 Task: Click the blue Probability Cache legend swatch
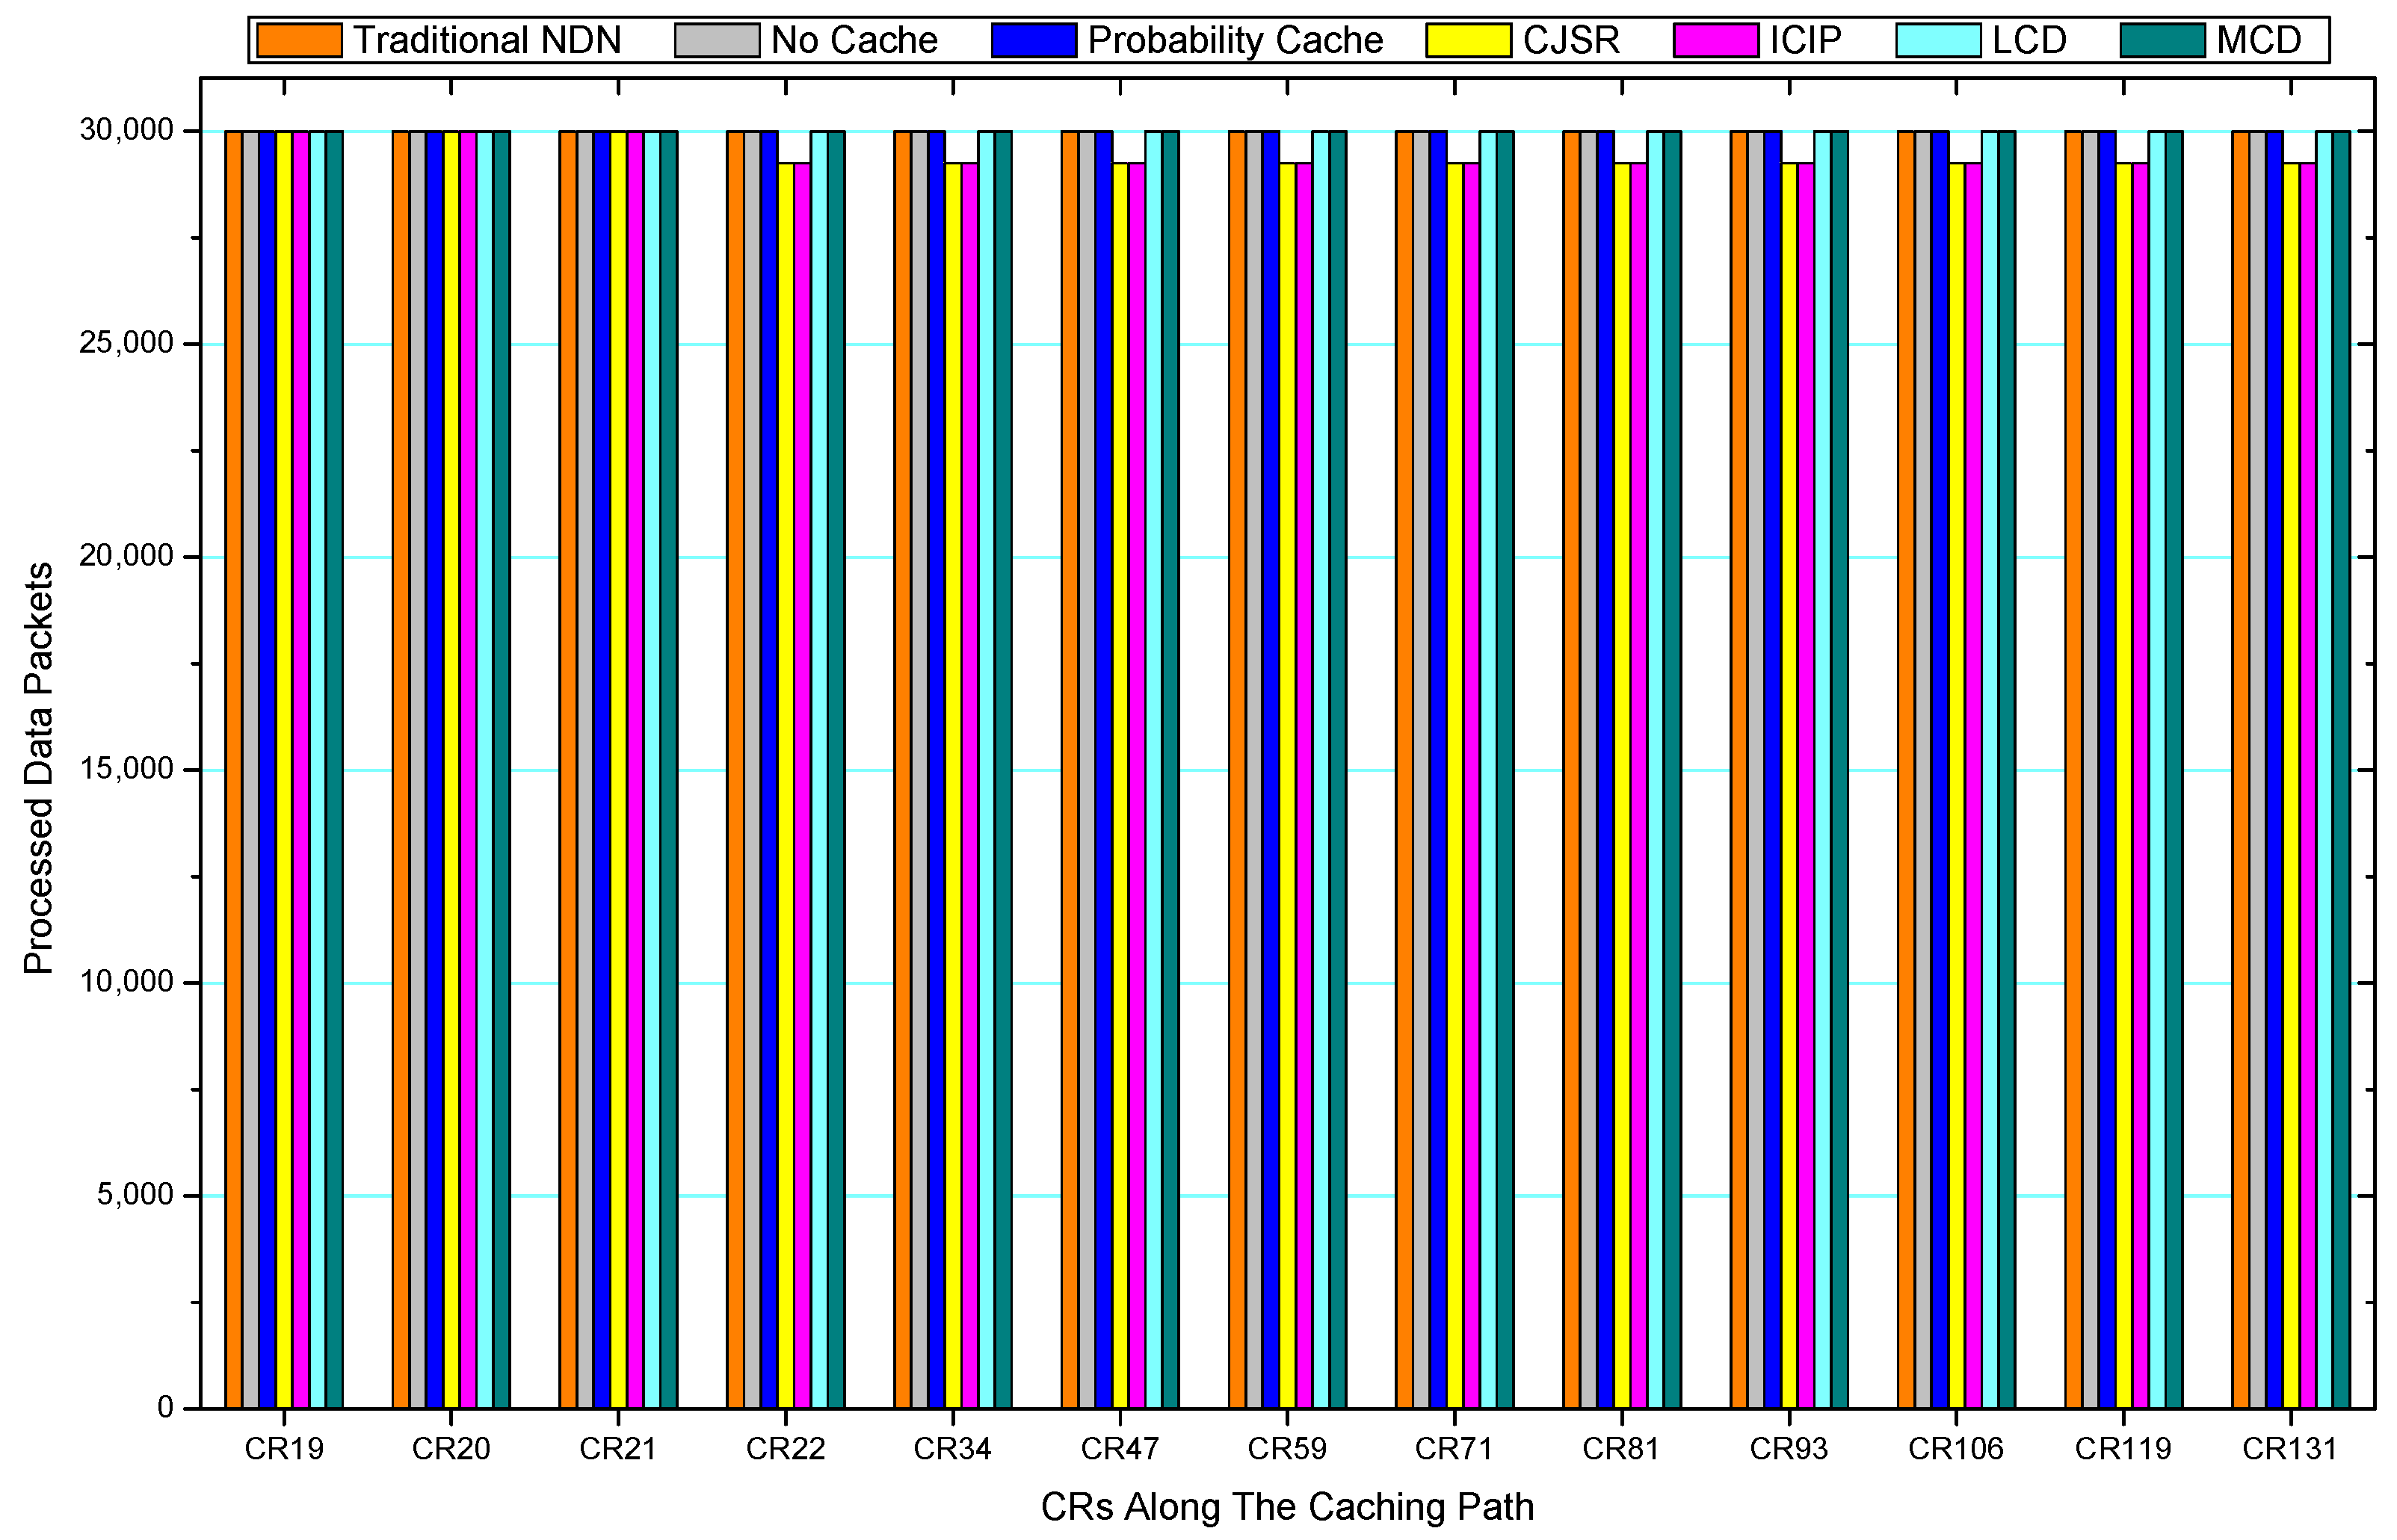coord(1033,41)
